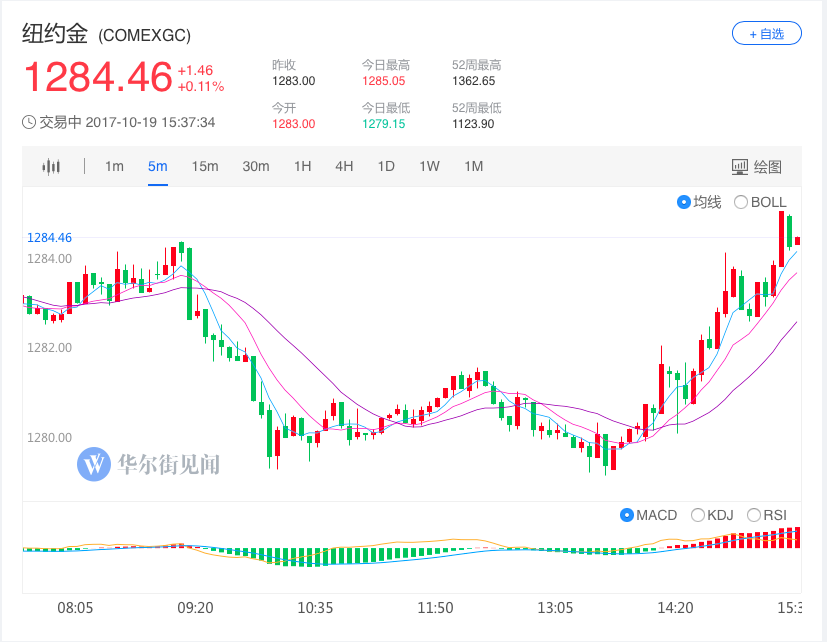Click the blue 1284.46 current price marker
Viewport: 827px width, 642px height.
coord(50,238)
